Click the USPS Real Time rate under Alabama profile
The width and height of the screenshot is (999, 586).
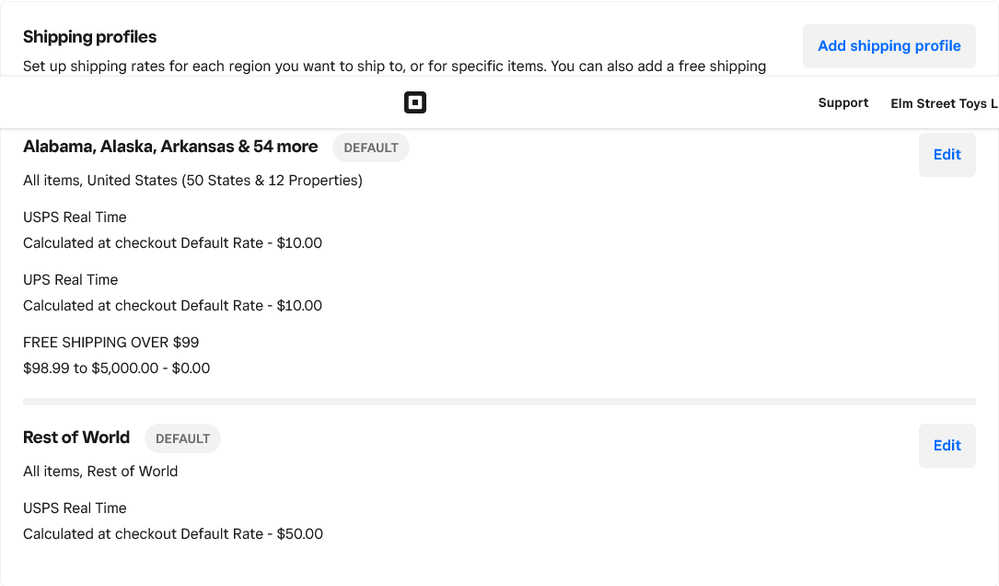point(74,217)
